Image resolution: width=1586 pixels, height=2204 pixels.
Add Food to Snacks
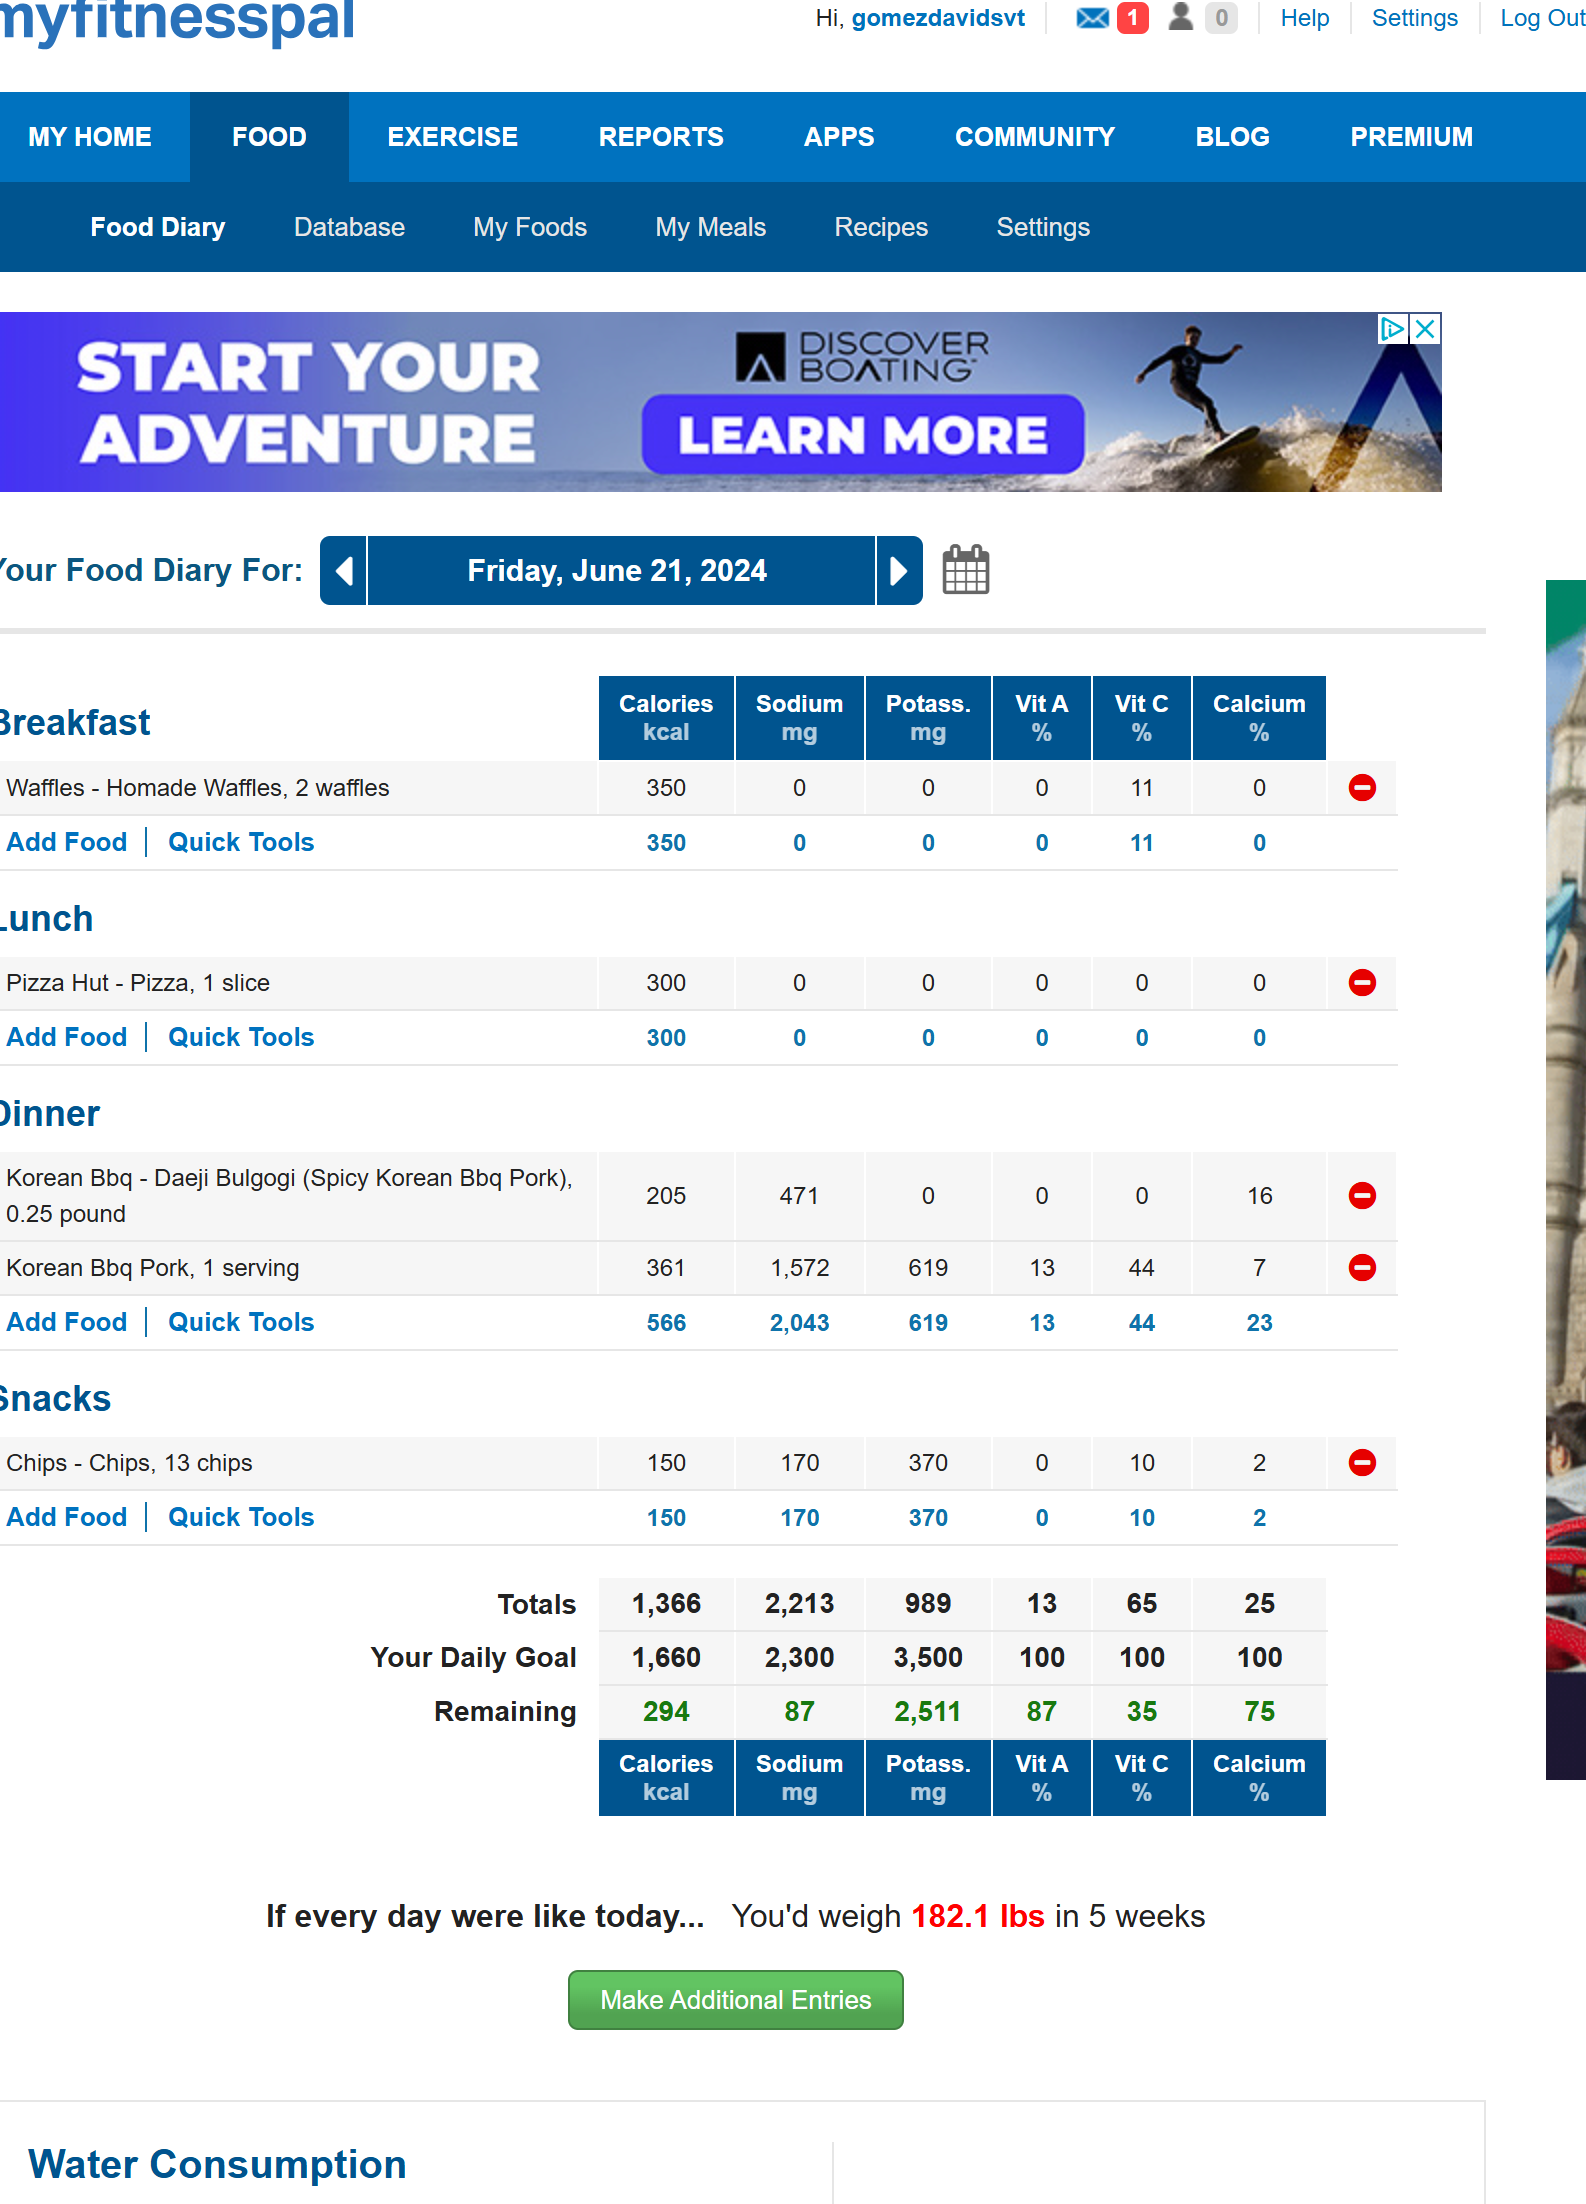67,1517
